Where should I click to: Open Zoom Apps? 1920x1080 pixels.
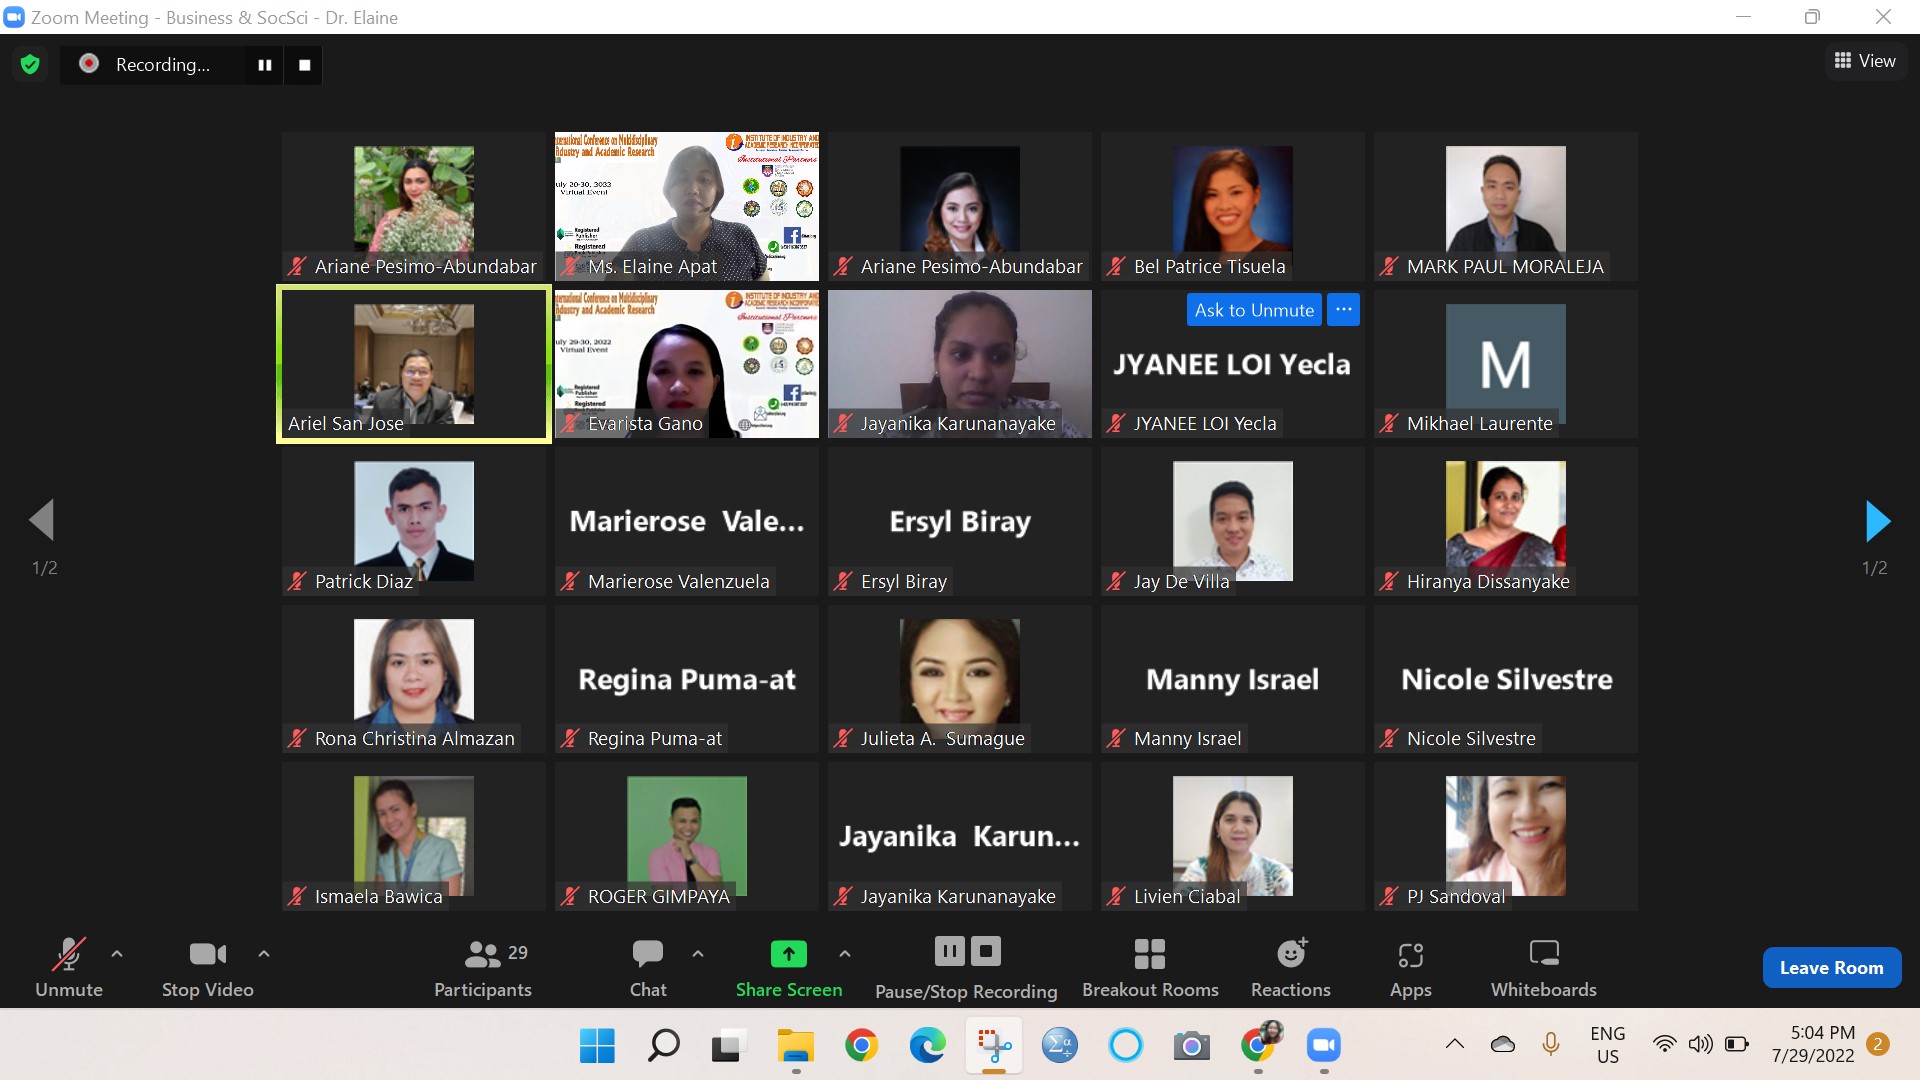click(x=1410, y=967)
